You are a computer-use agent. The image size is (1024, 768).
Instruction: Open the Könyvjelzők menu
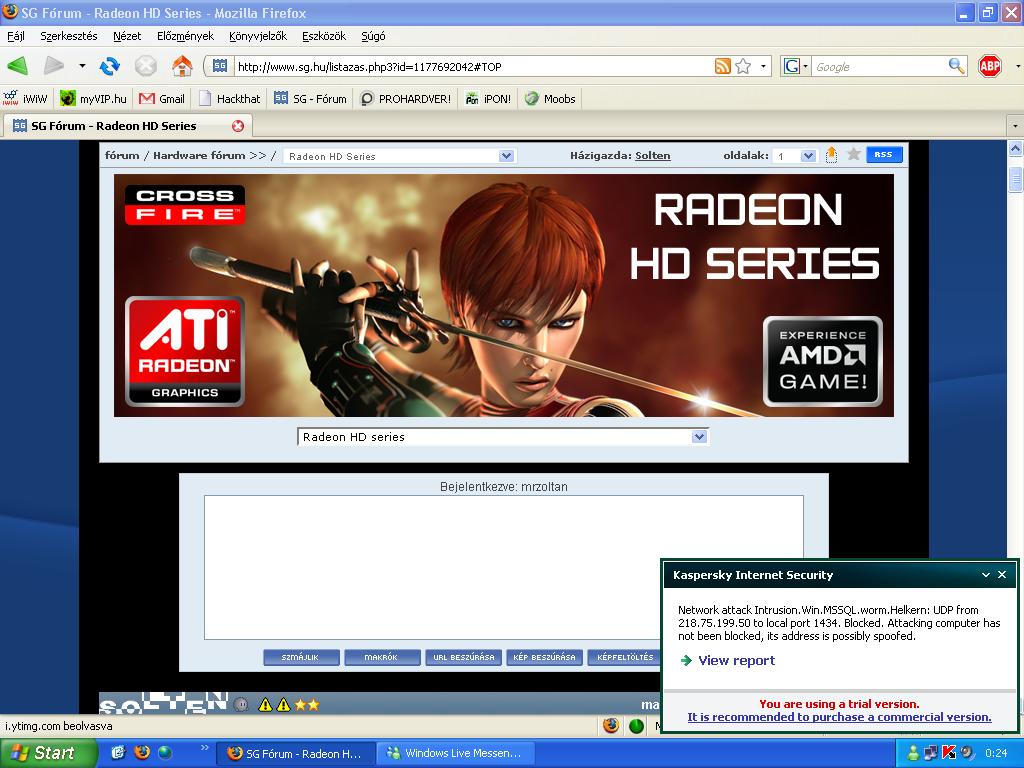(x=257, y=36)
